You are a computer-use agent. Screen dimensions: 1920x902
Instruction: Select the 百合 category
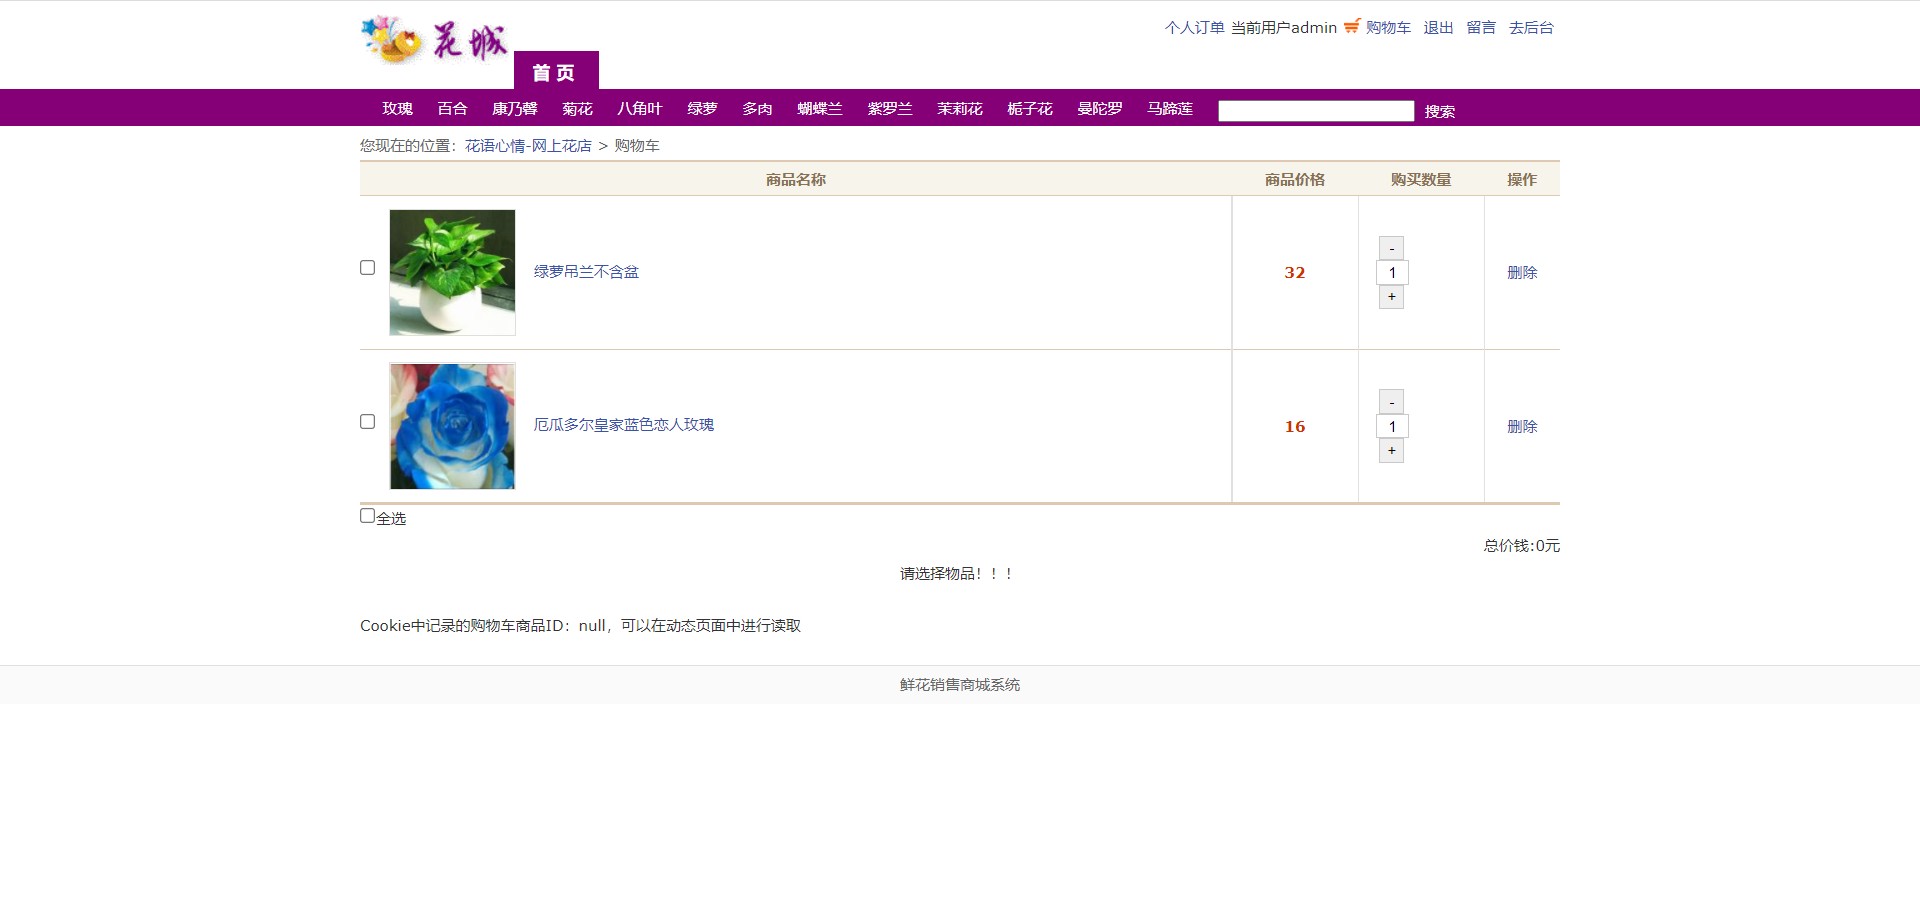click(452, 109)
